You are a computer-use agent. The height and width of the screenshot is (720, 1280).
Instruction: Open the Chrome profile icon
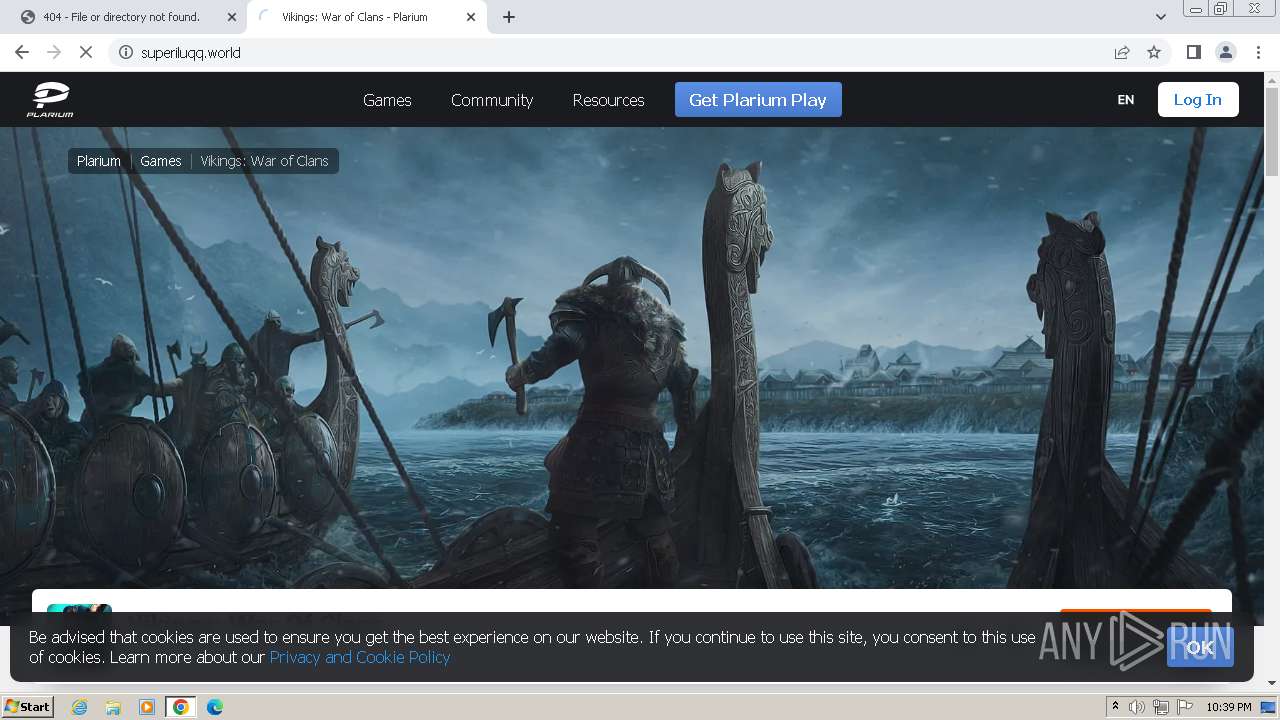click(1226, 52)
